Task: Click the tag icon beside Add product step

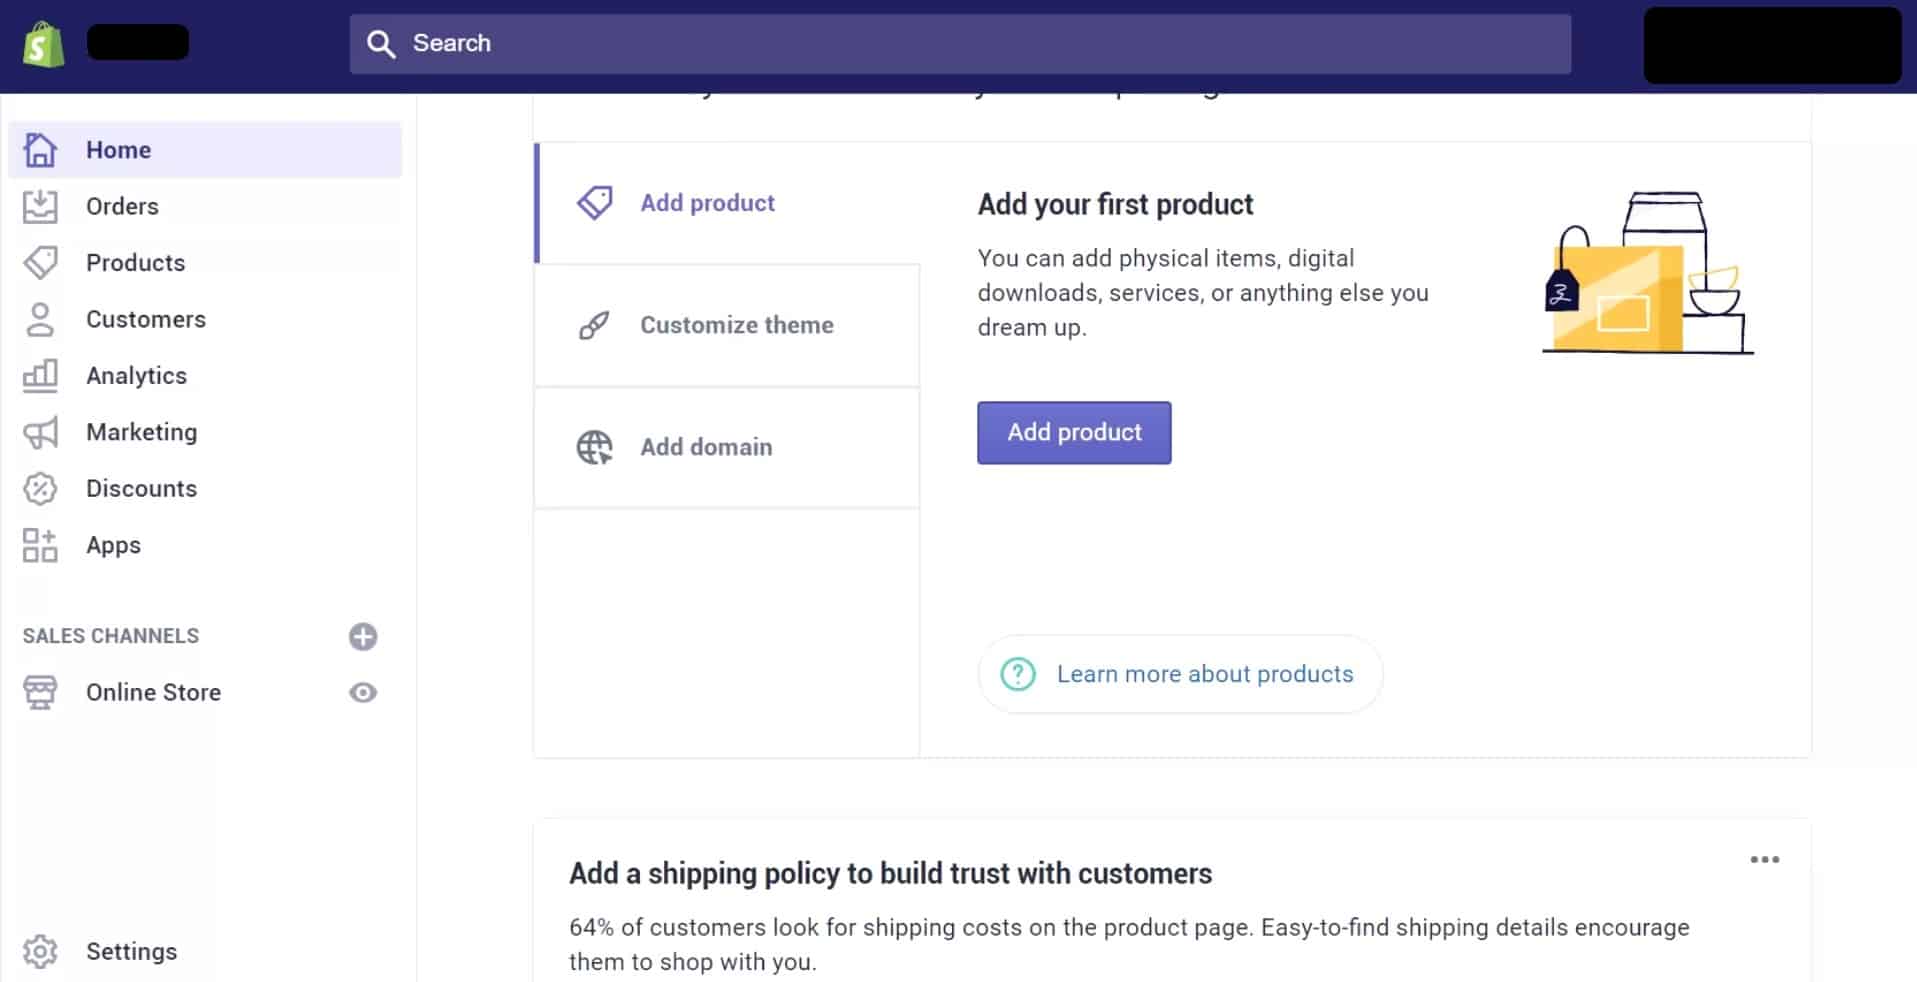Action: pyautogui.click(x=595, y=202)
